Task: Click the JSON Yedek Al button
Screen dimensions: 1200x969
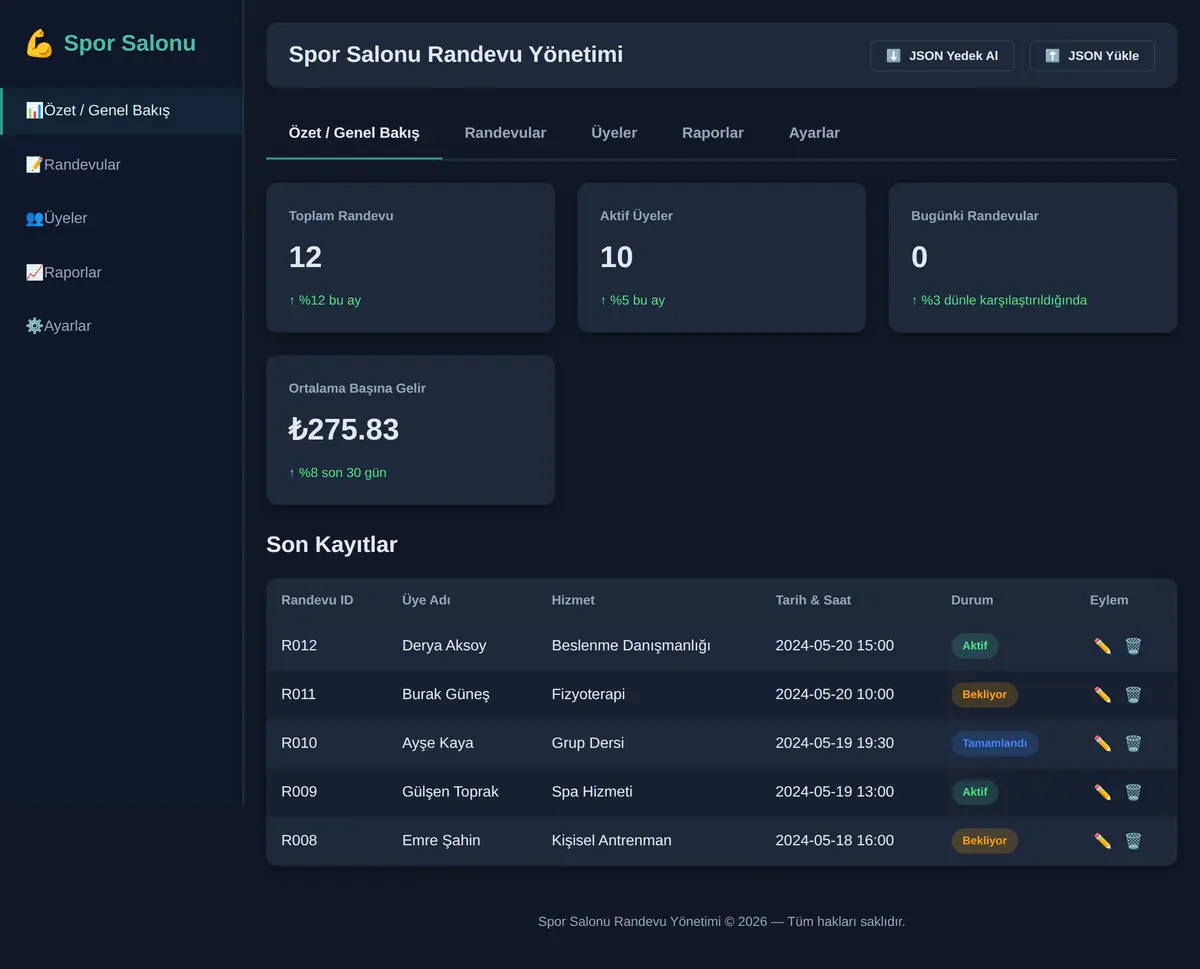Action: (942, 56)
